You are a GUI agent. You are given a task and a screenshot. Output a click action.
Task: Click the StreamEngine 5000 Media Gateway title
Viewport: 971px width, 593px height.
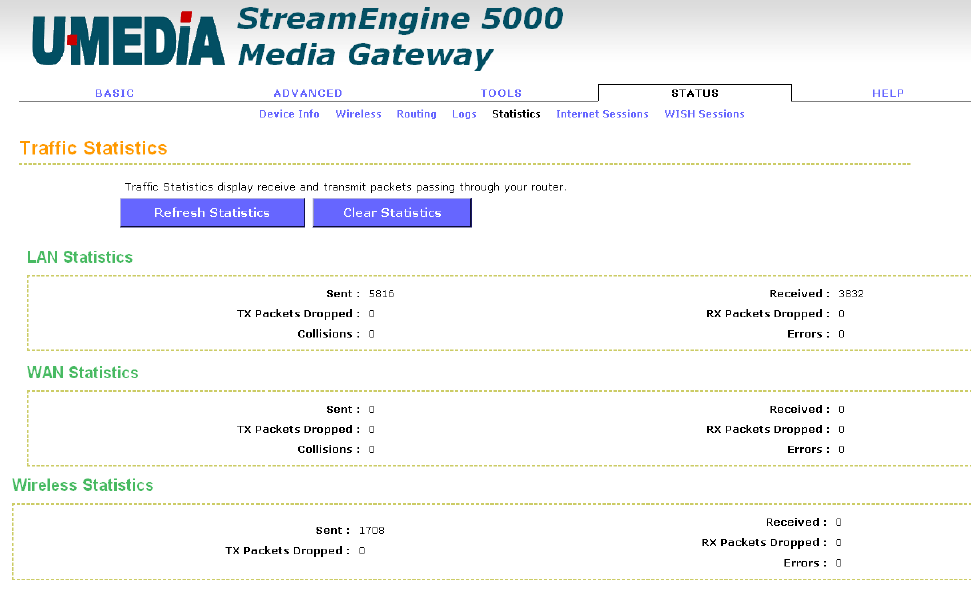coord(400,37)
